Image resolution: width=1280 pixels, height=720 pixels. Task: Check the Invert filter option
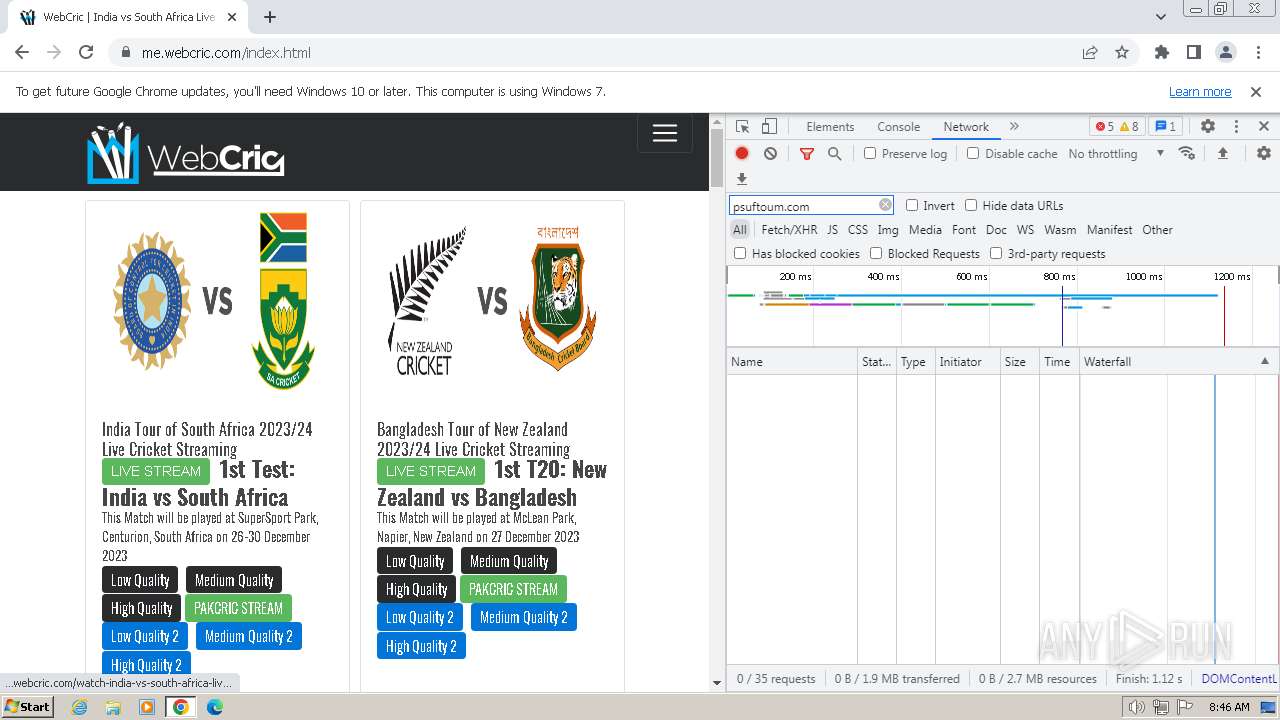[x=912, y=205]
